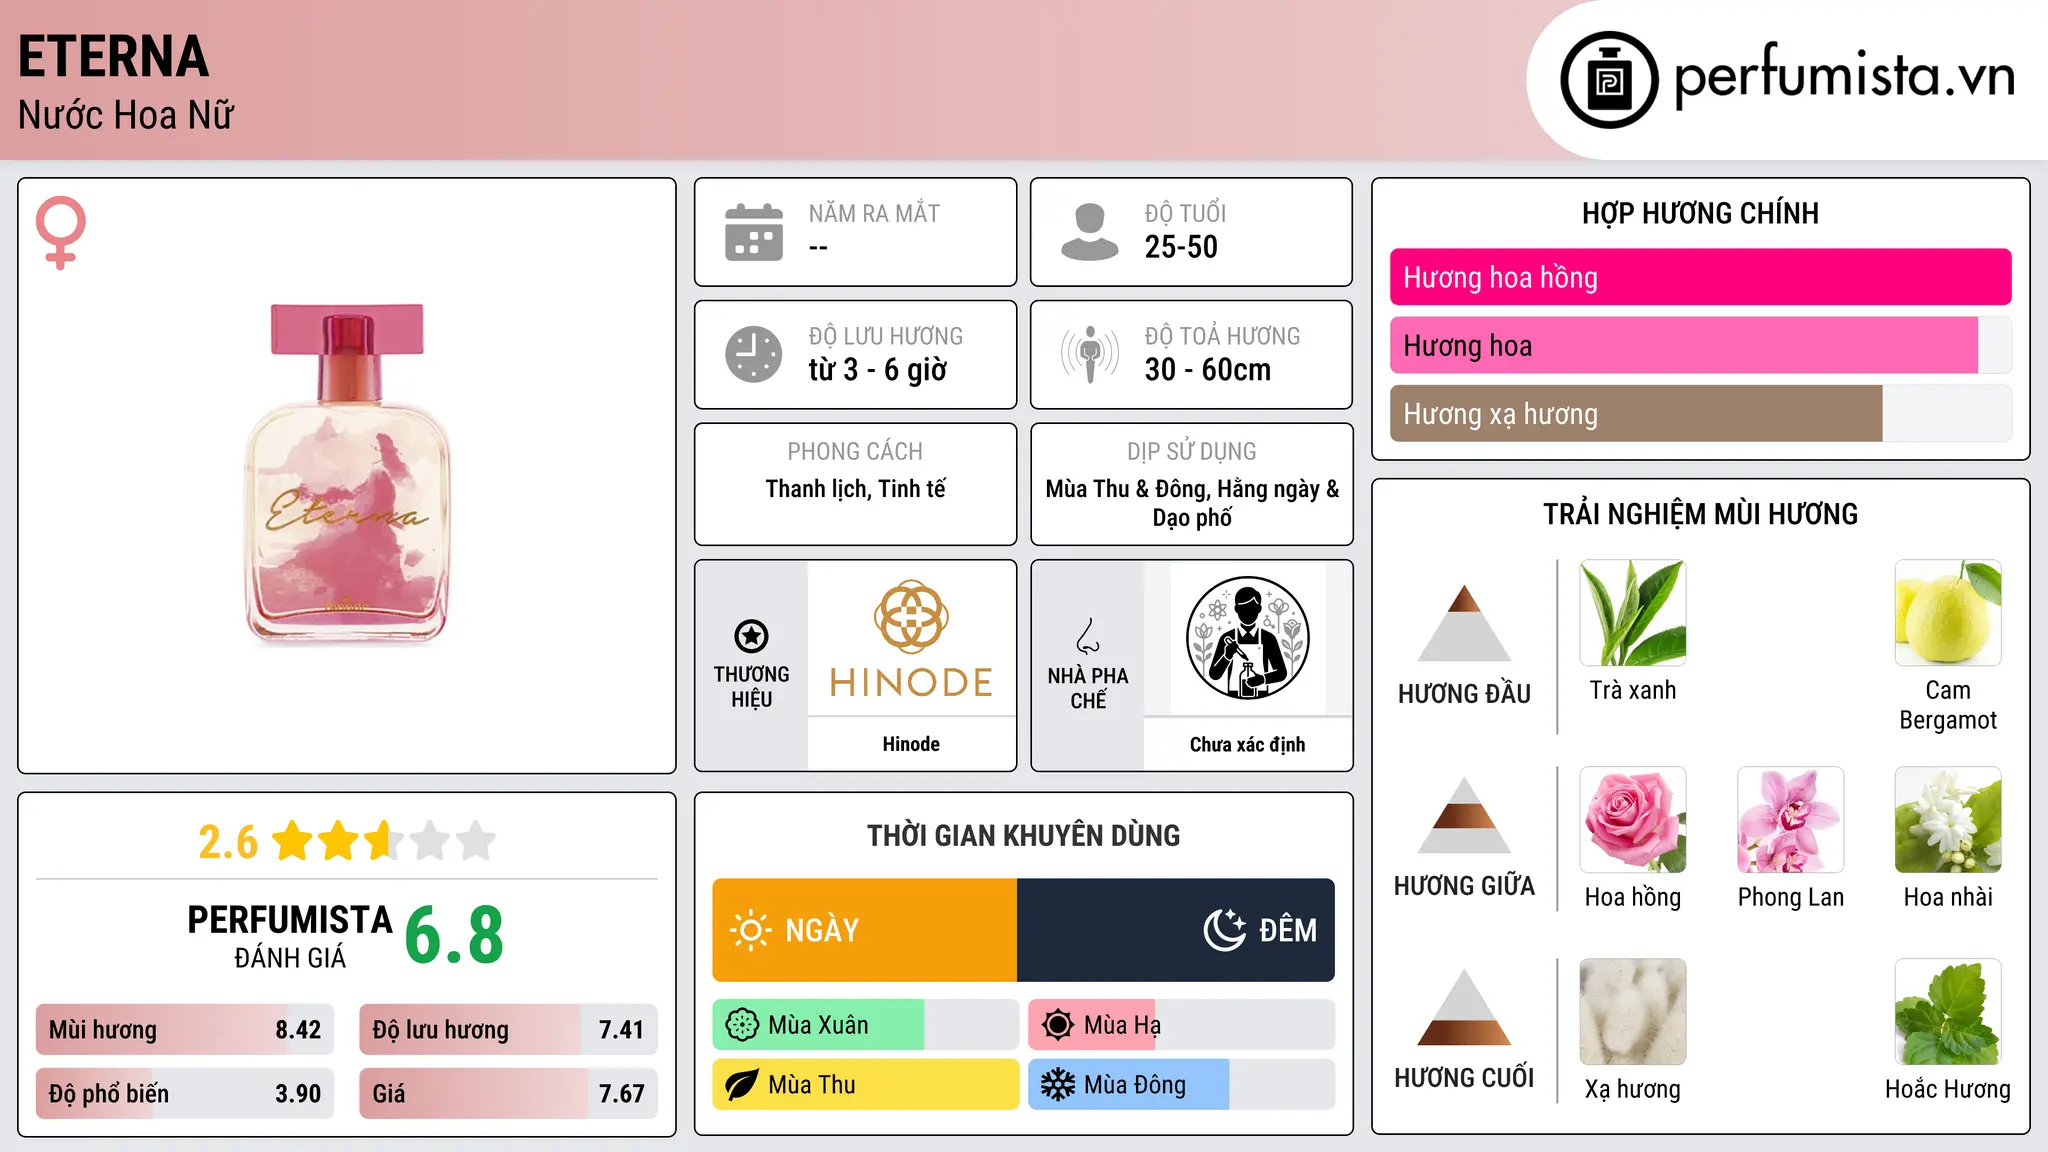Click the Xạ hương note image
Viewport: 2048px width, 1152px height.
[x=1633, y=1012]
